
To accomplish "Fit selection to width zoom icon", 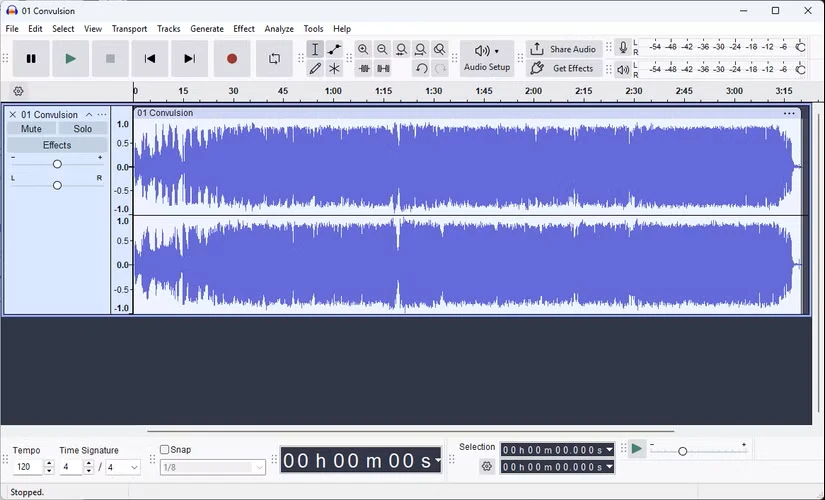I will coord(401,49).
